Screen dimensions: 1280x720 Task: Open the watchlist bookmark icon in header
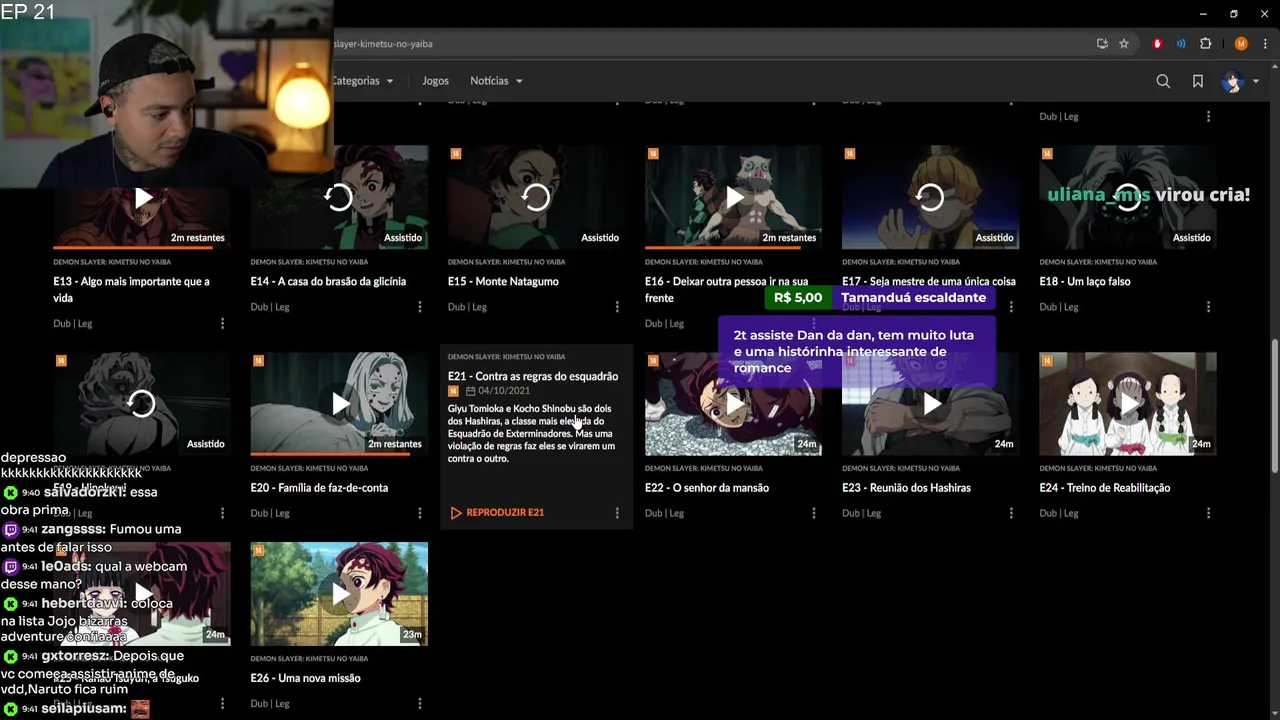[x=1198, y=81]
